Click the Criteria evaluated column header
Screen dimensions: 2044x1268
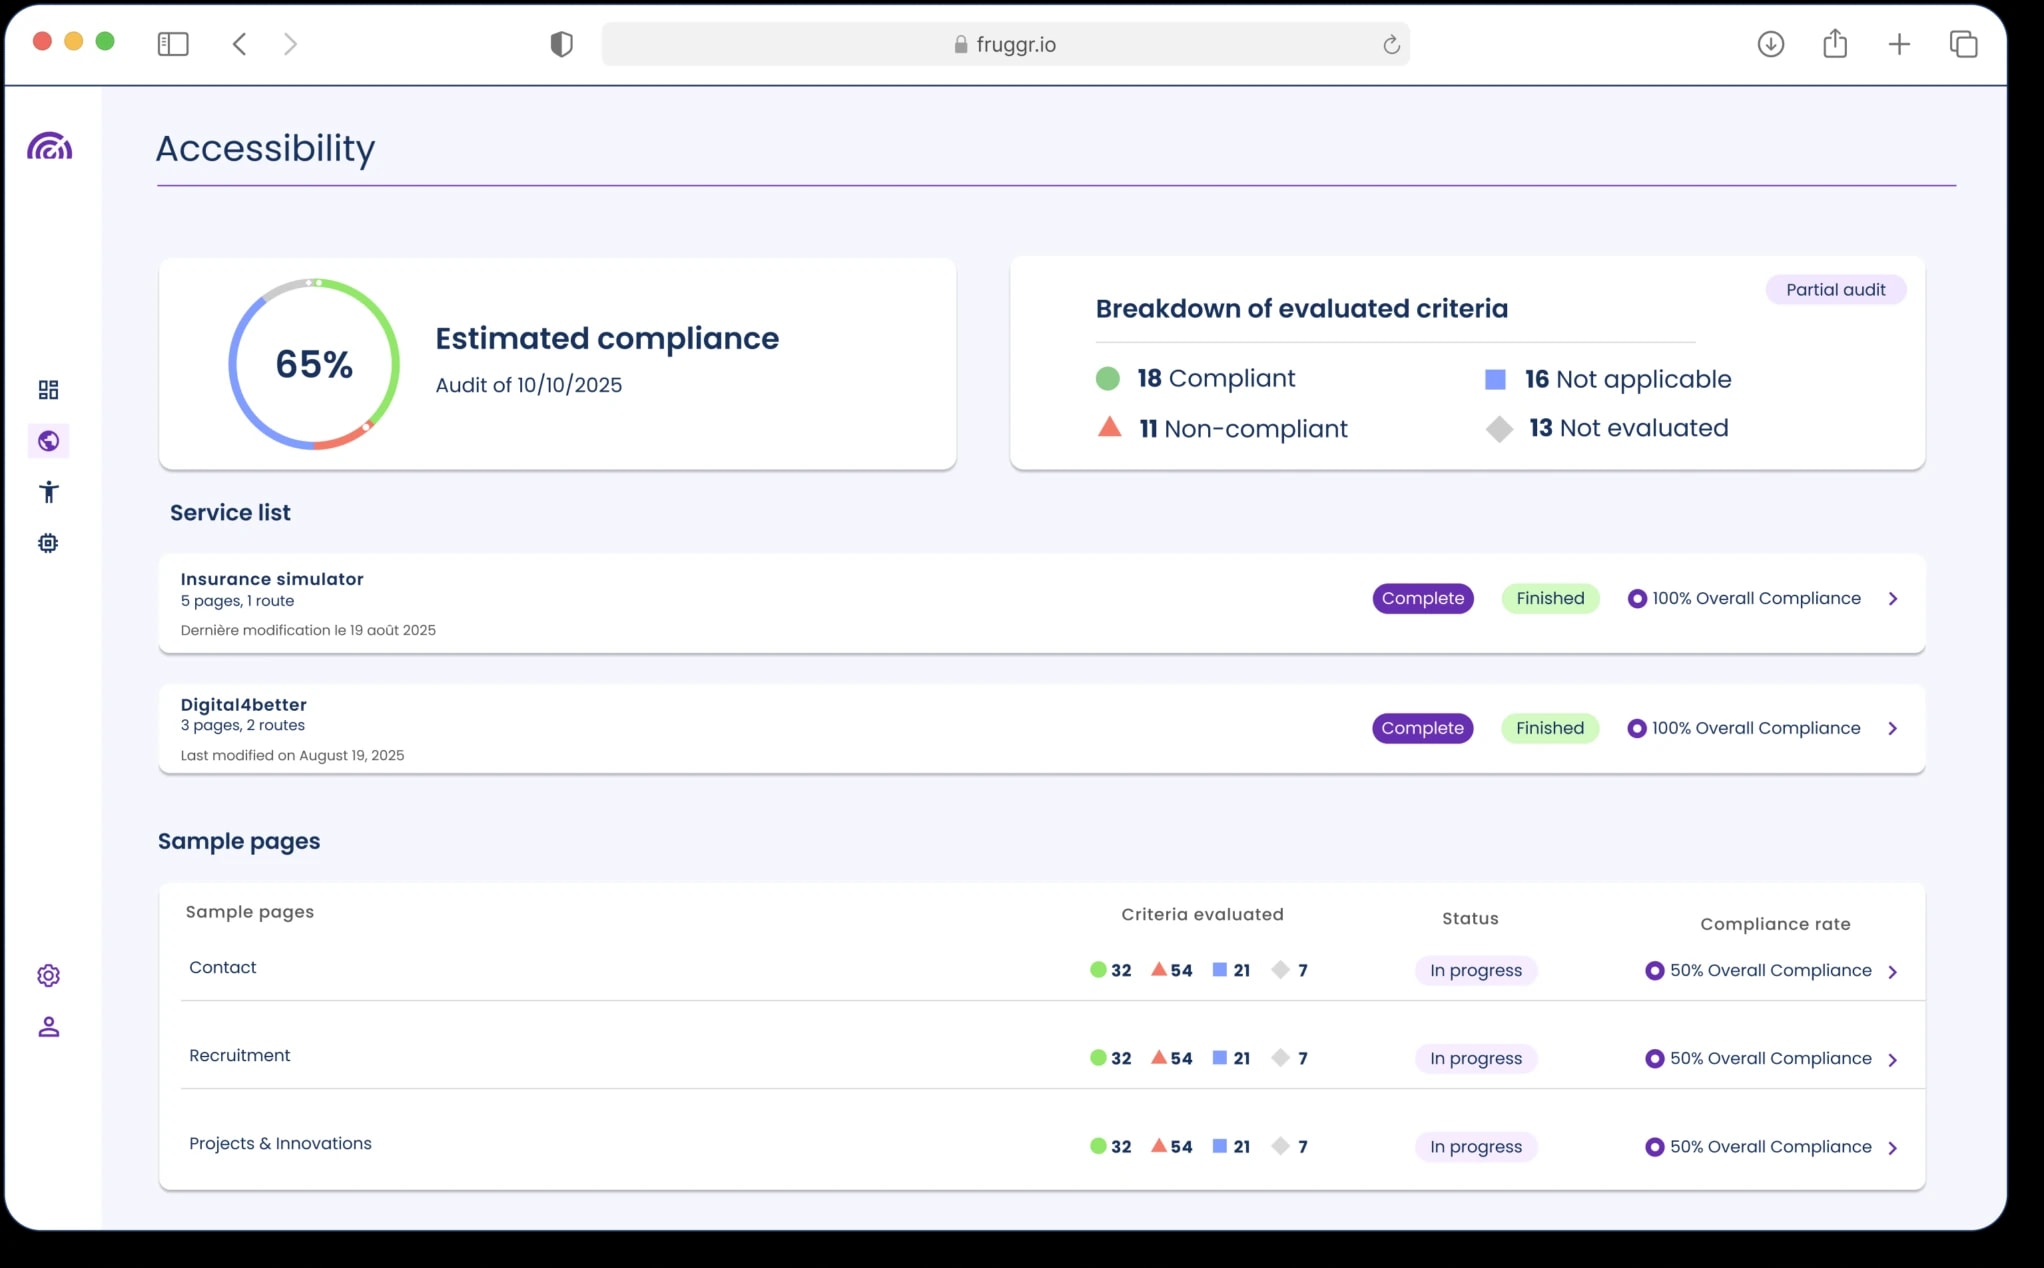[1202, 915]
